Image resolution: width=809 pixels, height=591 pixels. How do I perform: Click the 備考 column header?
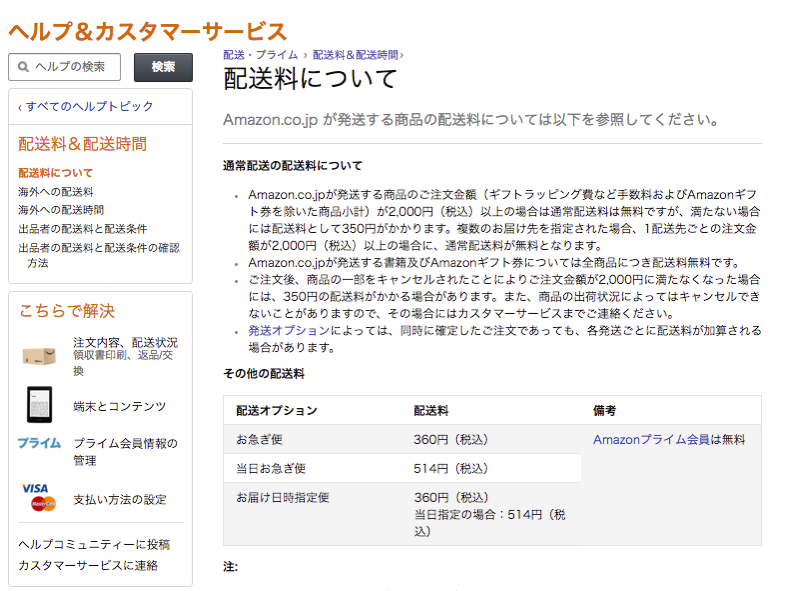(604, 410)
